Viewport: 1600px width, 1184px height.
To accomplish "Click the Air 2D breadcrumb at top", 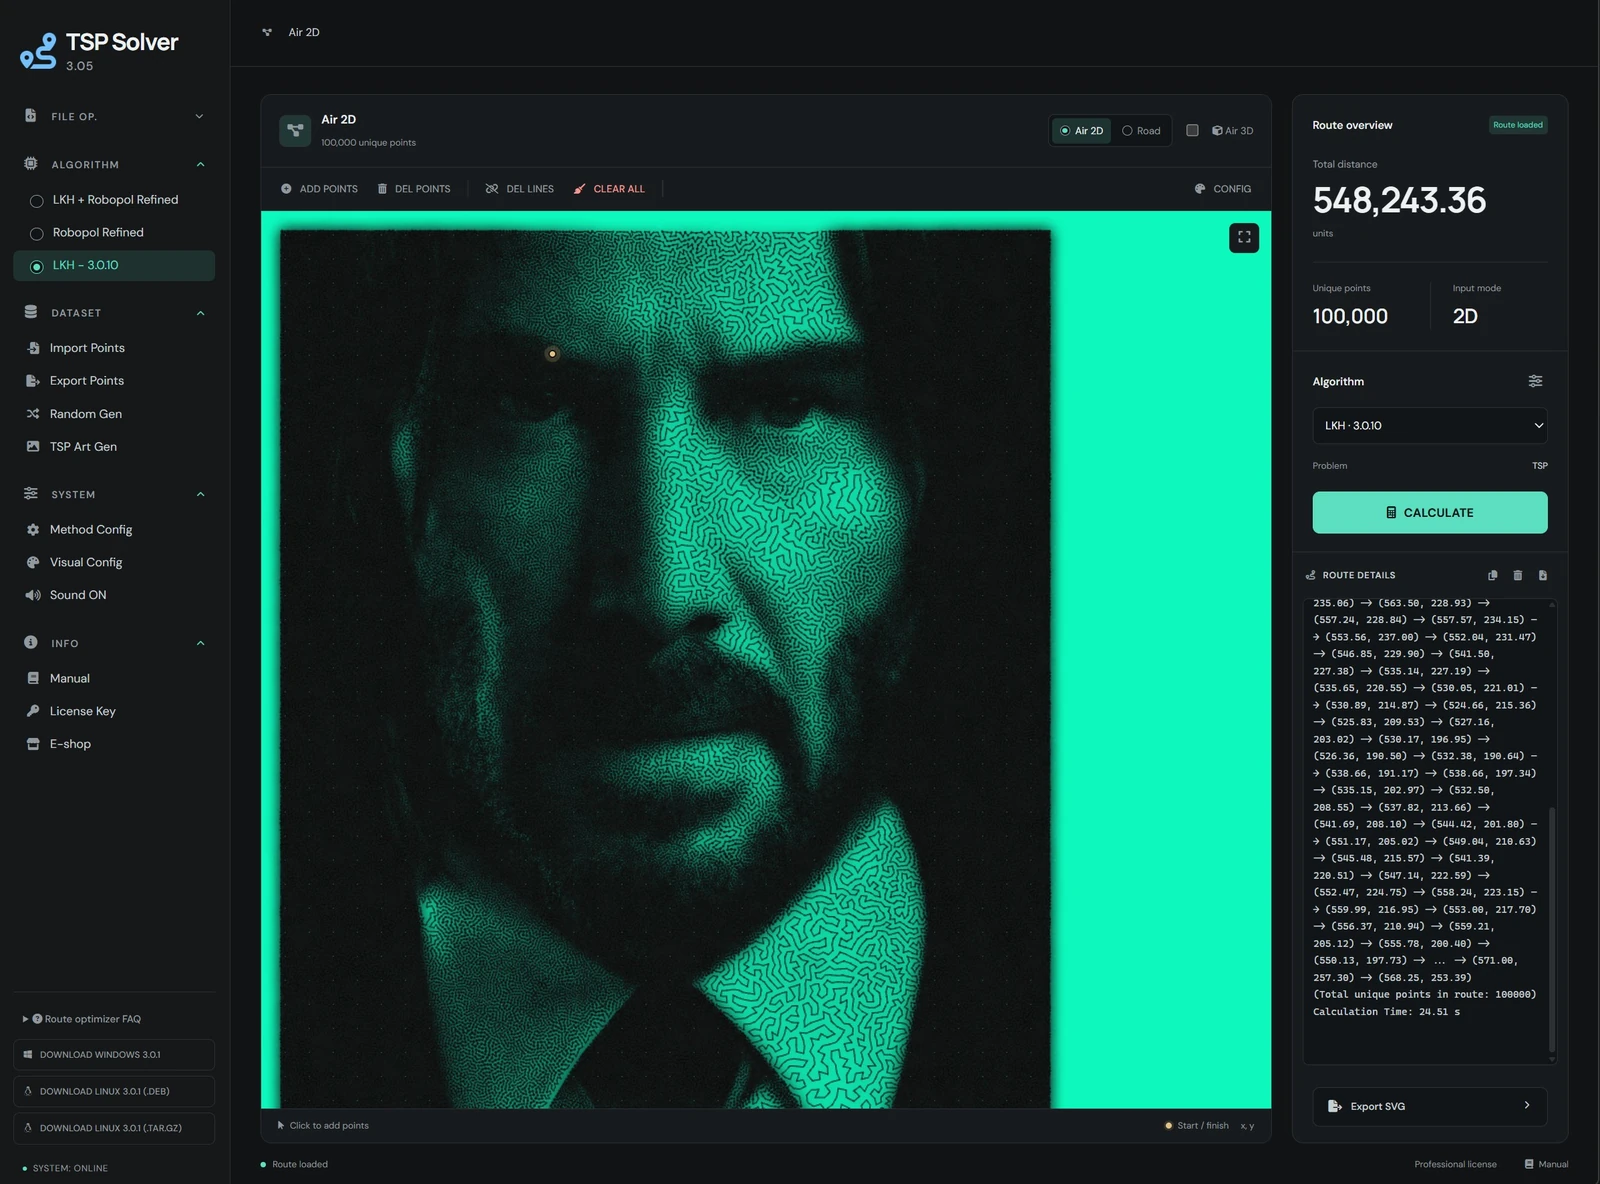I will point(304,32).
